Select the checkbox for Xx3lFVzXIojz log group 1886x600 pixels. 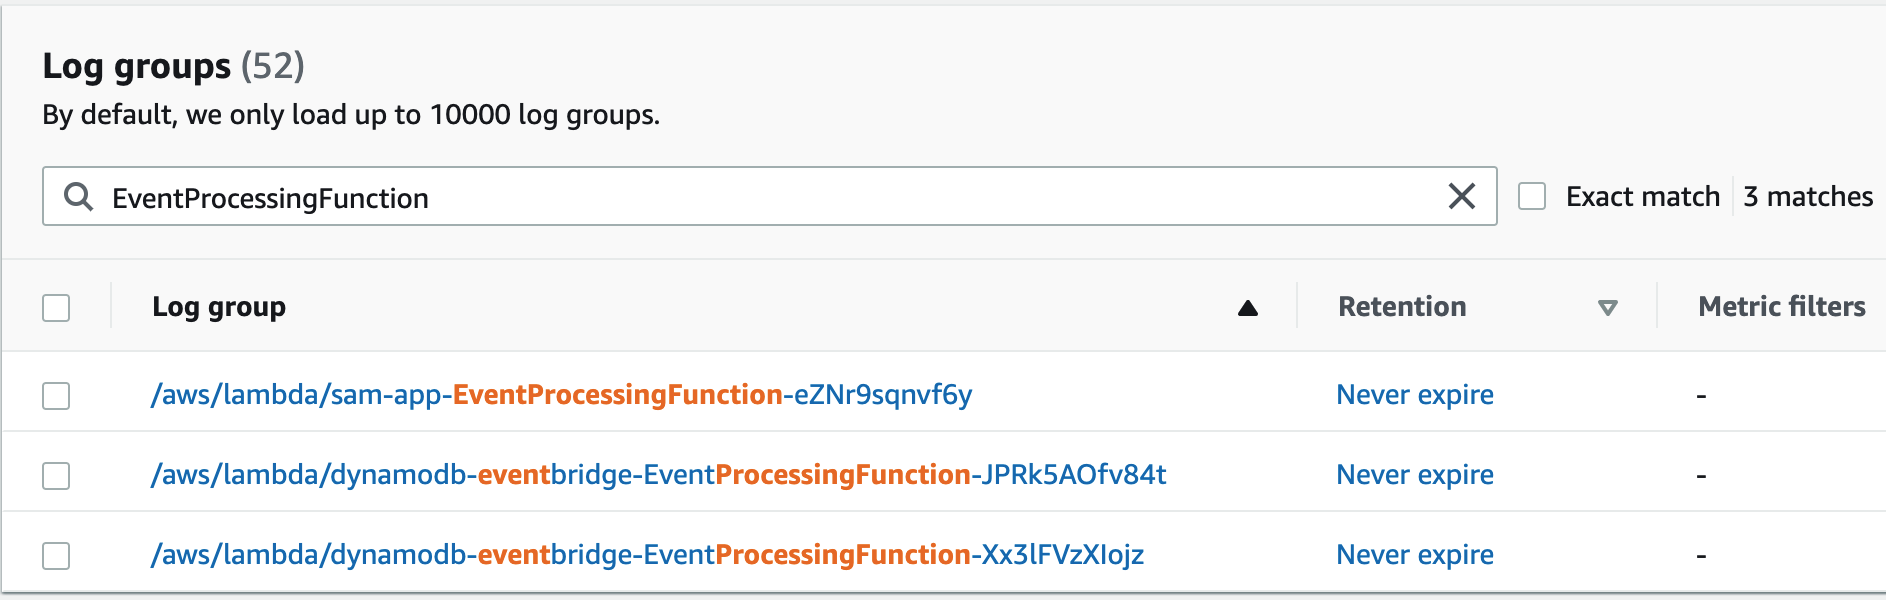(x=56, y=556)
